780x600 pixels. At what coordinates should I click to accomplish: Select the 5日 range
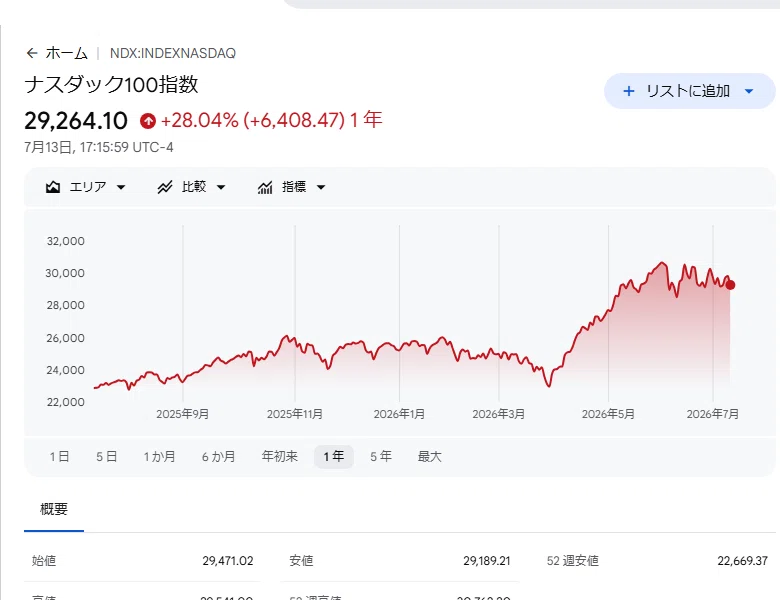tap(106, 456)
